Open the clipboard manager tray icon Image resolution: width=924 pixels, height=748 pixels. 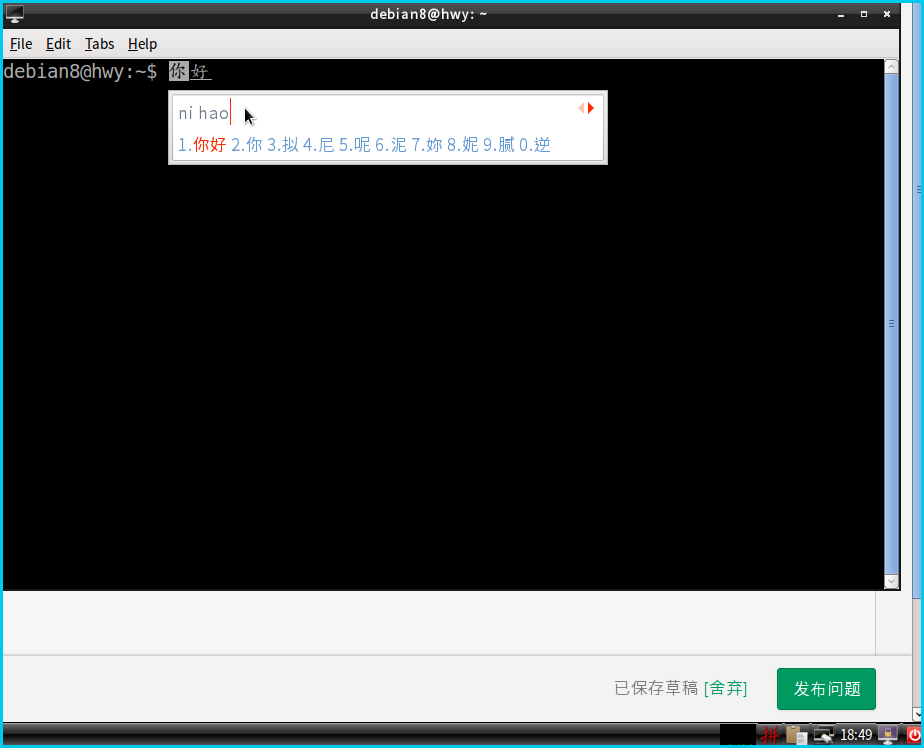796,735
